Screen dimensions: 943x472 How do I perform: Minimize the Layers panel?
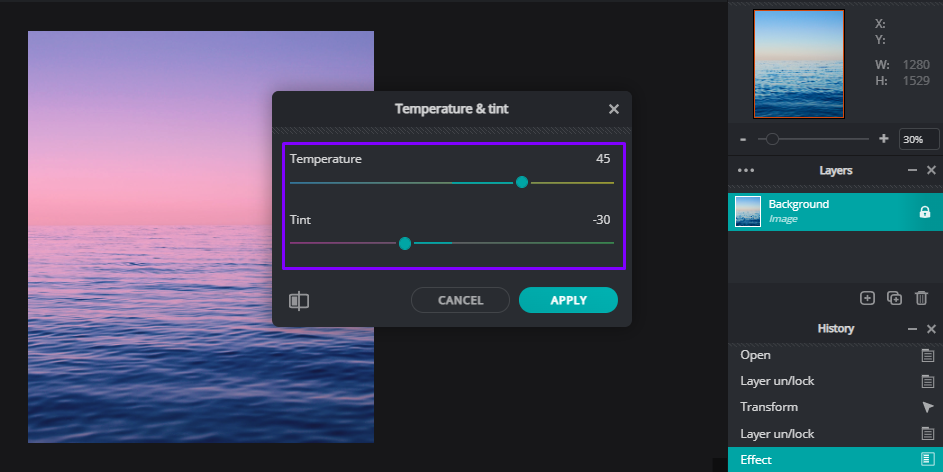(912, 170)
